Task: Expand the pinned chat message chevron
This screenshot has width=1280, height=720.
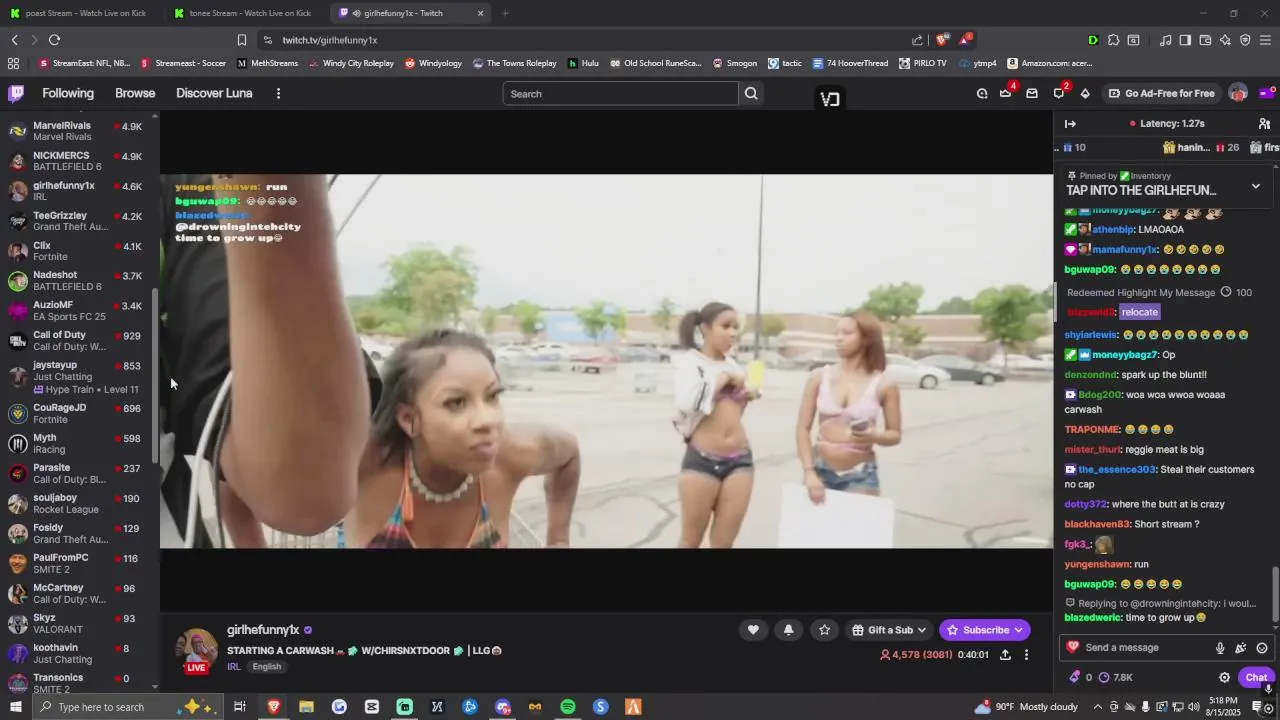Action: [1256, 186]
